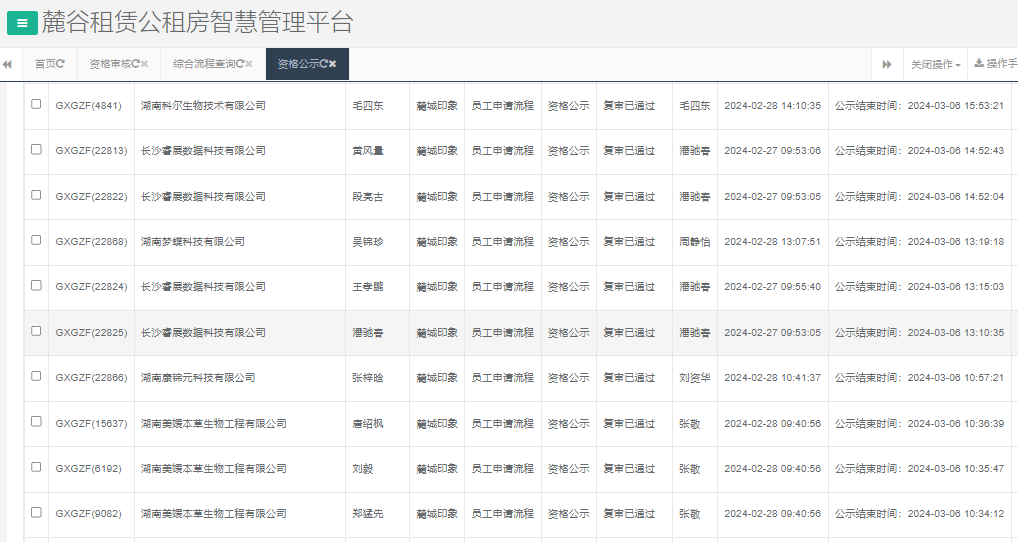This screenshot has height=542, width=1018.
Task: Tick the checkbox for GXGZF(22824)
Action: click(x=36, y=286)
